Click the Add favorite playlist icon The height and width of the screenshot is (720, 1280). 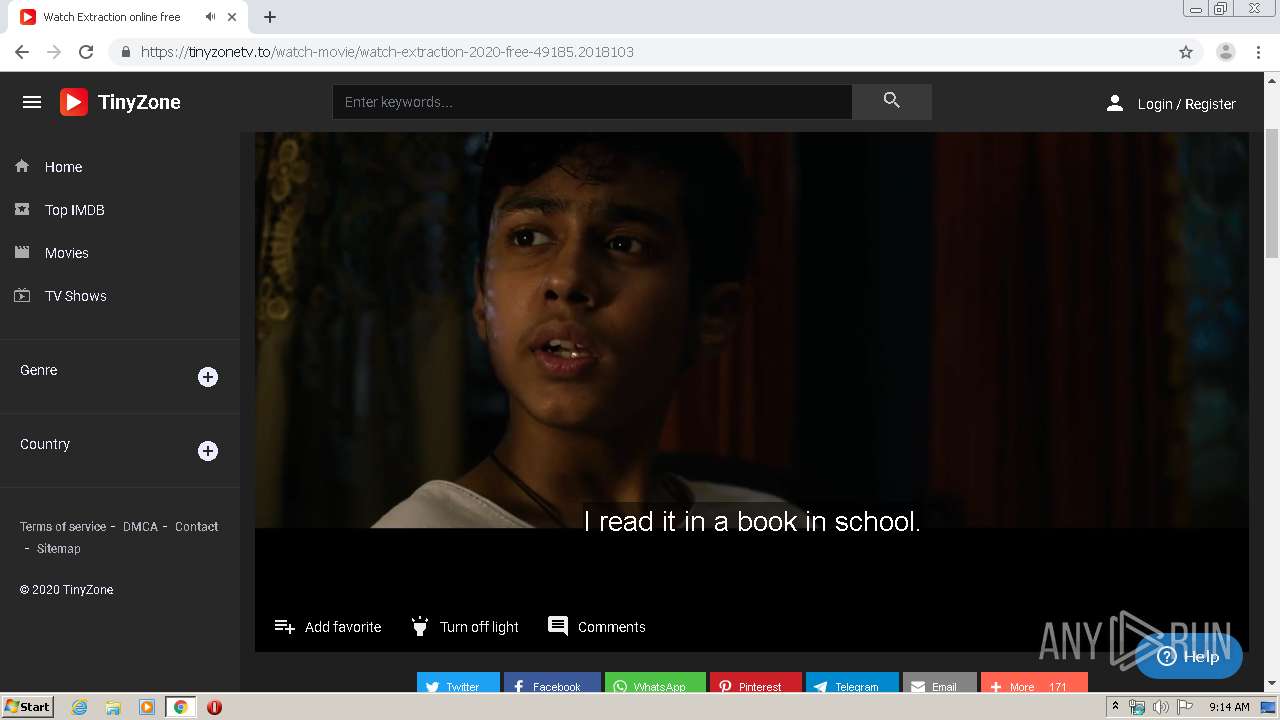(x=285, y=626)
